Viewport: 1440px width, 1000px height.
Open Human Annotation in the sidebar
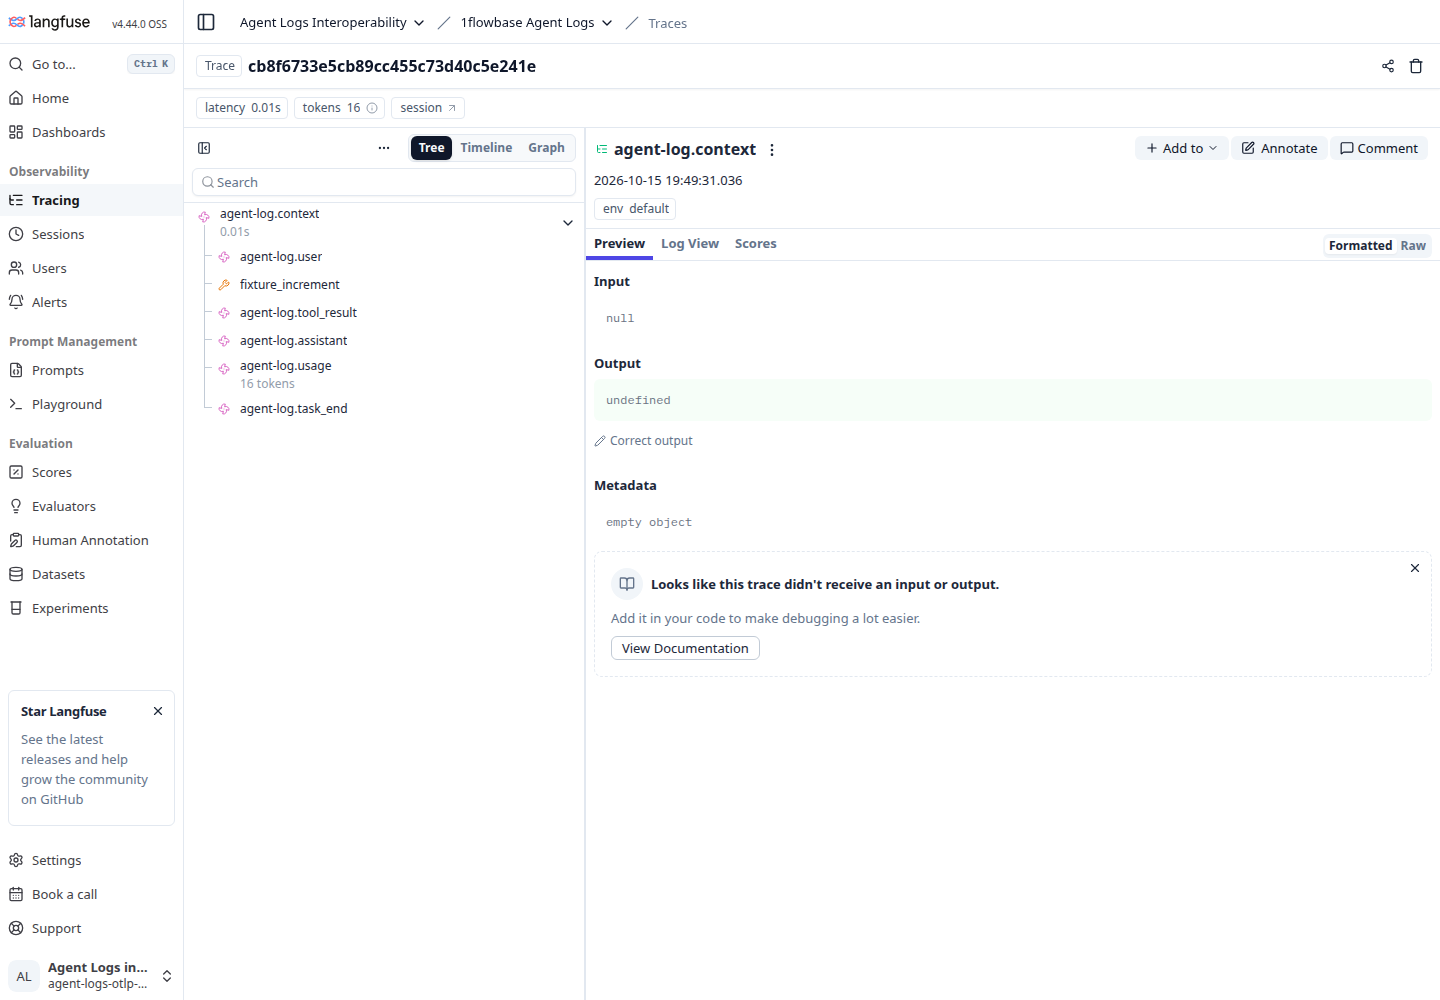[91, 540]
